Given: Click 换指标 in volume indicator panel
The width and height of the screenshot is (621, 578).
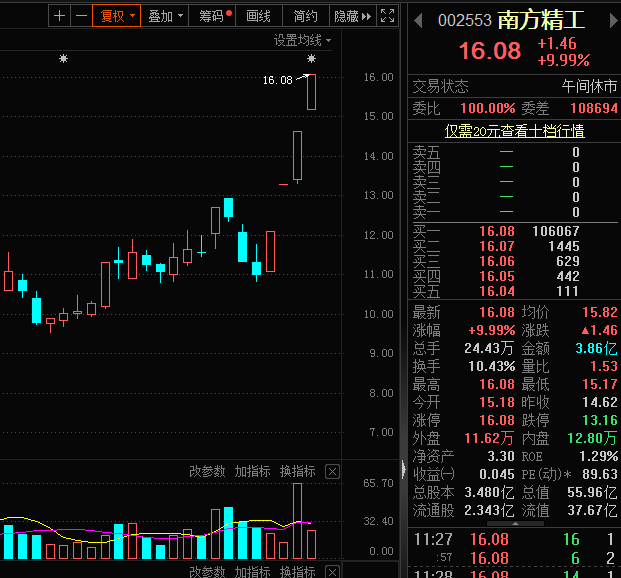Looking at the screenshot, I should click(x=297, y=472).
